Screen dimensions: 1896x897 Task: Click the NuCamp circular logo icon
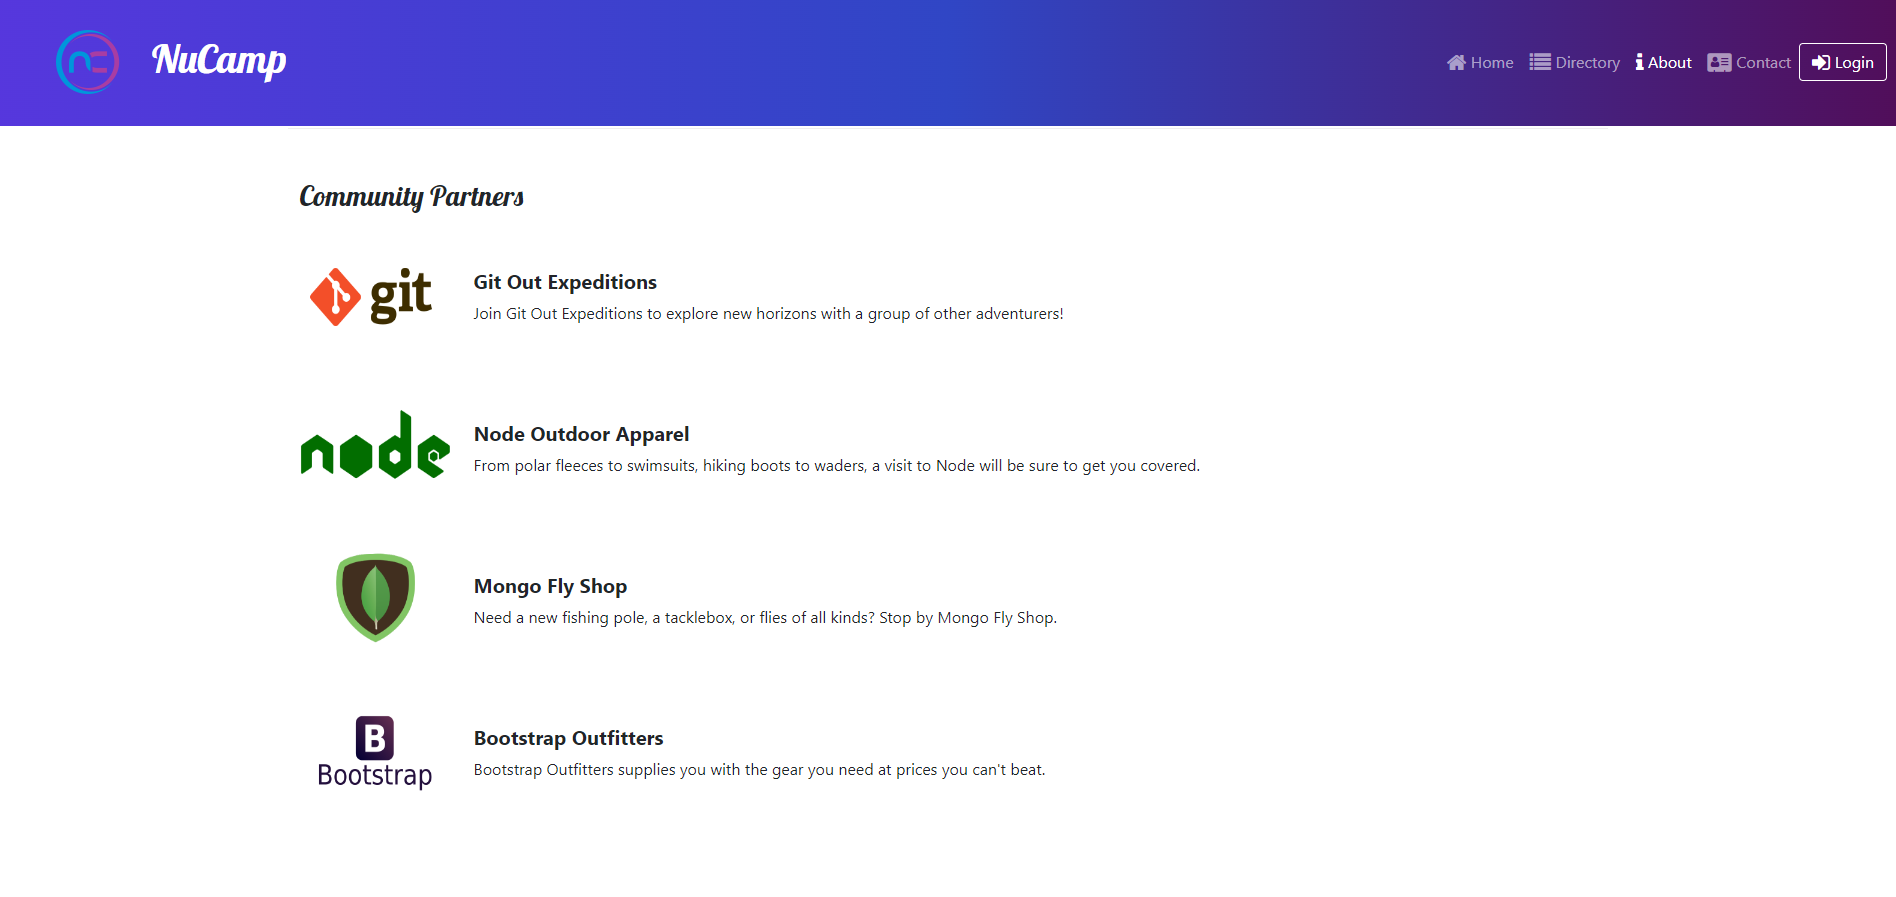(88, 62)
